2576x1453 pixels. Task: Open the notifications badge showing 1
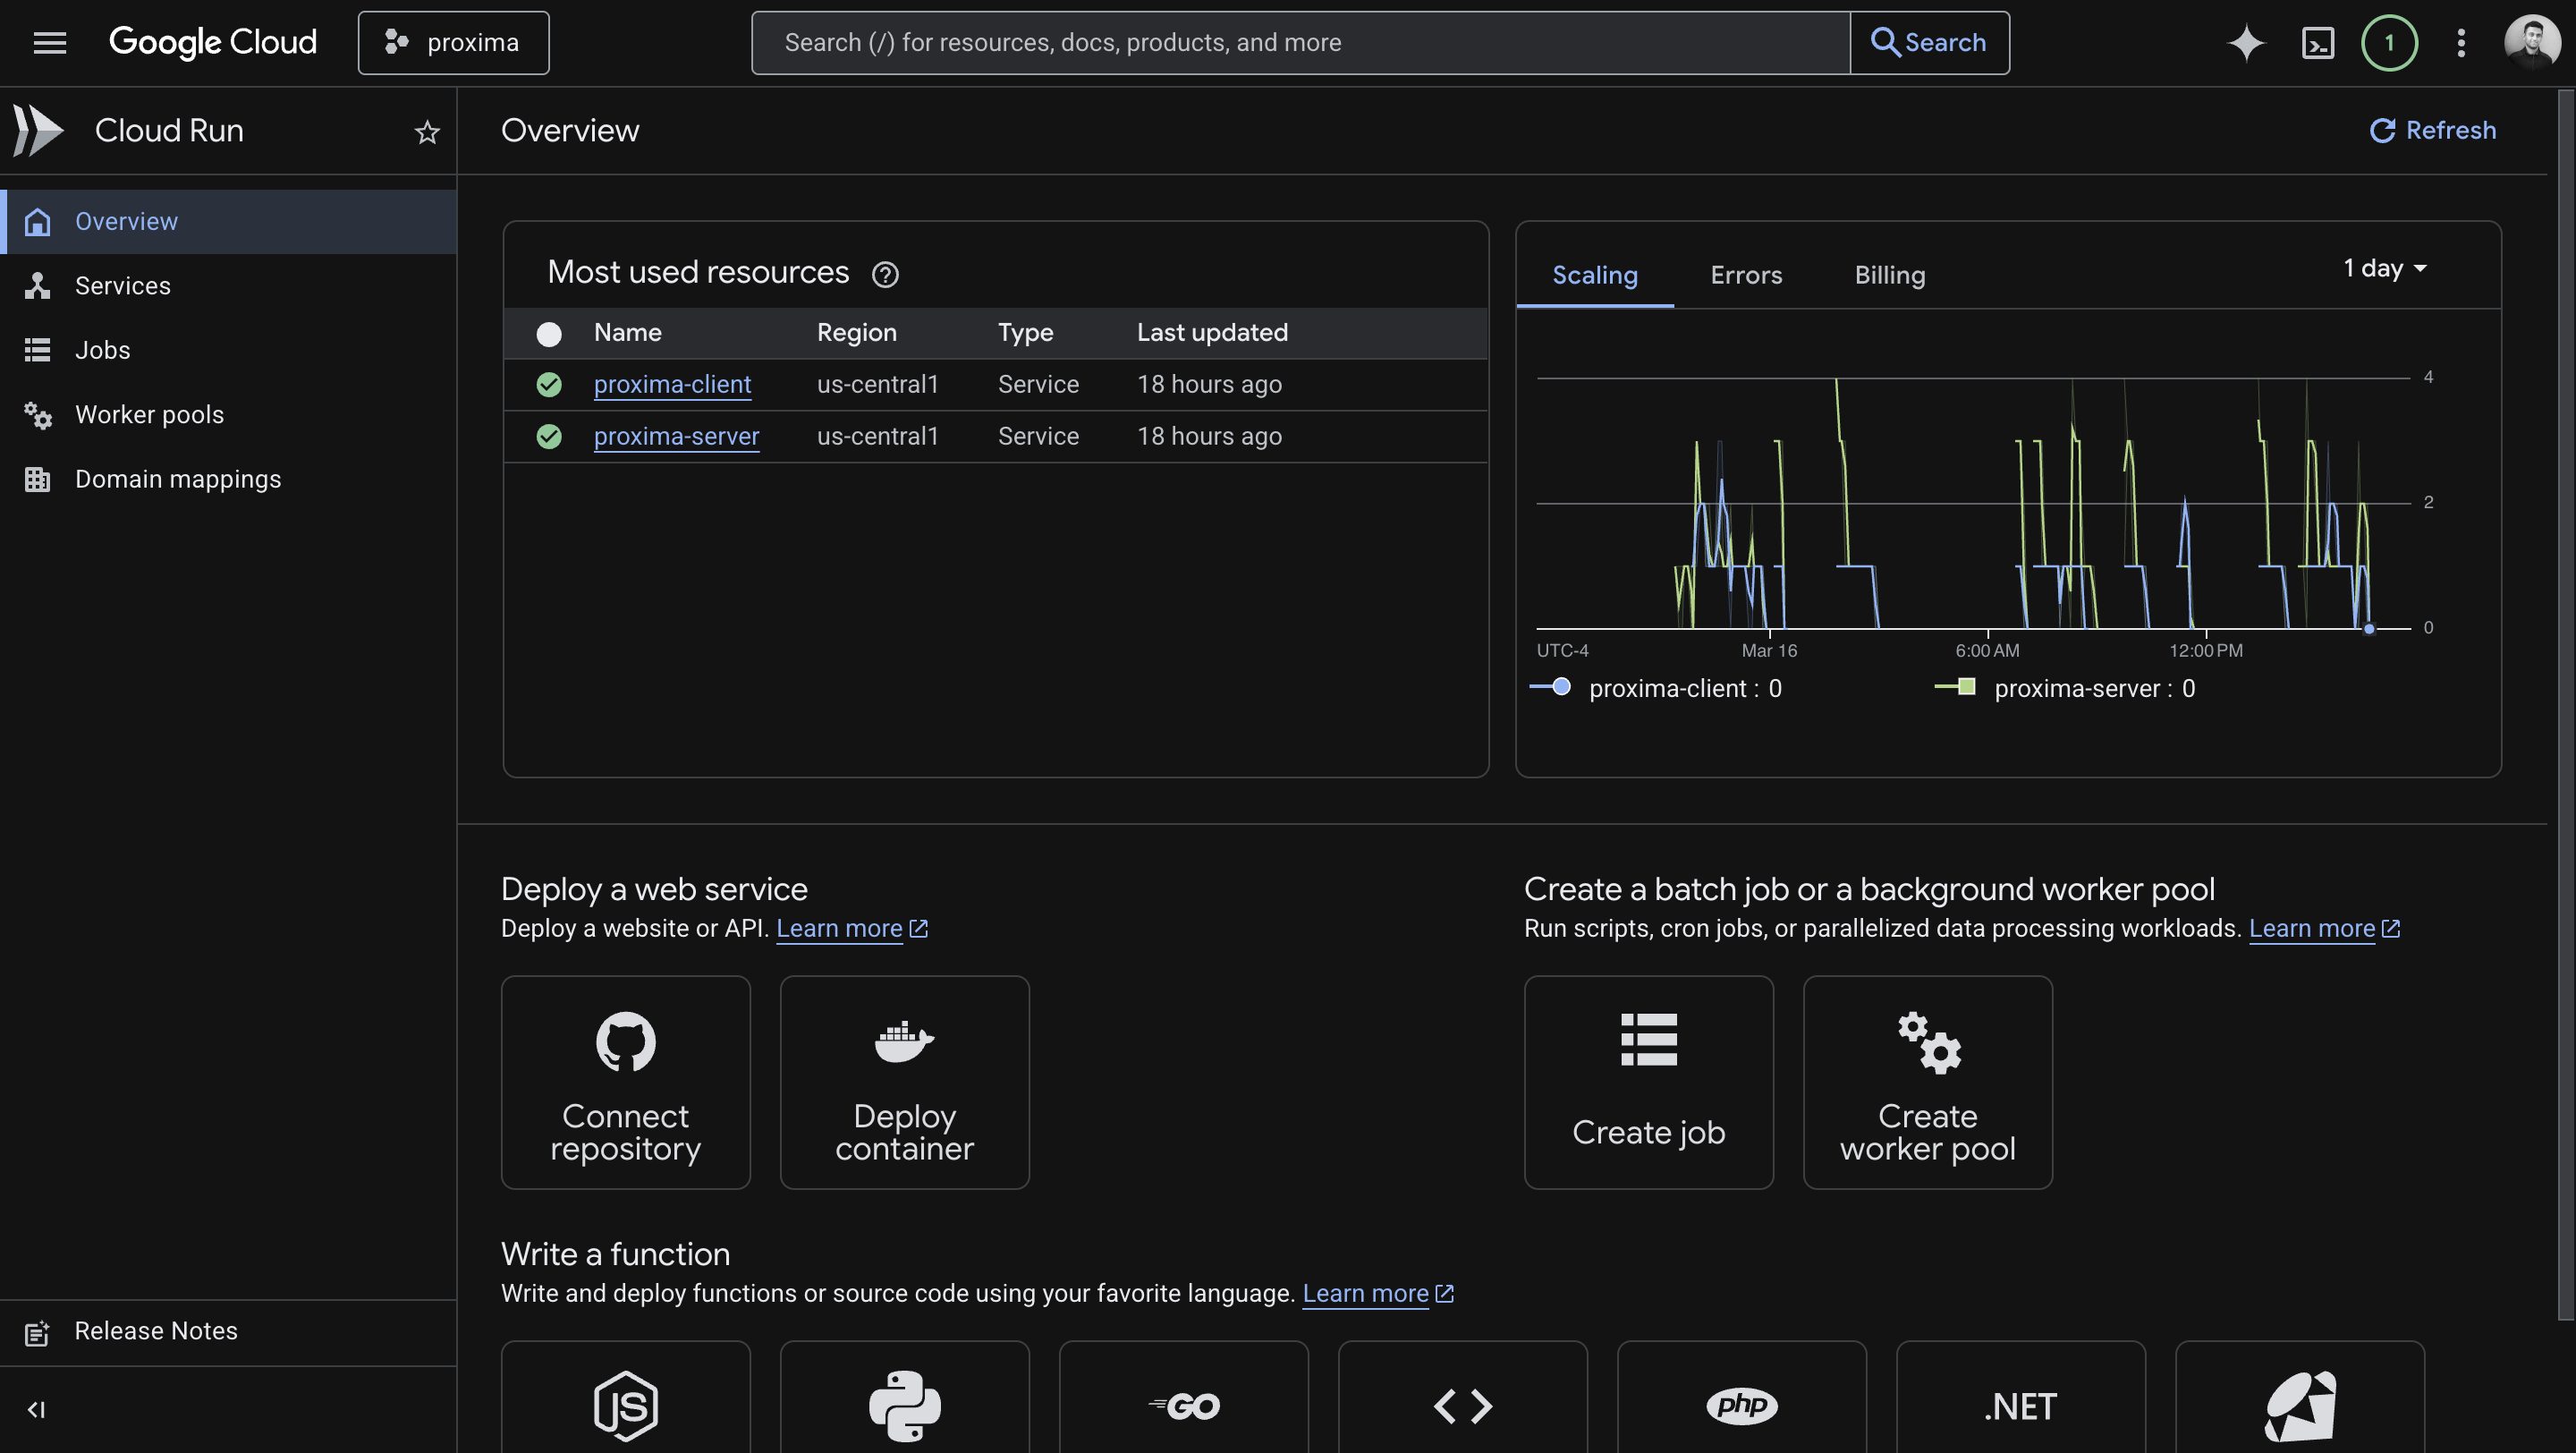(2389, 42)
